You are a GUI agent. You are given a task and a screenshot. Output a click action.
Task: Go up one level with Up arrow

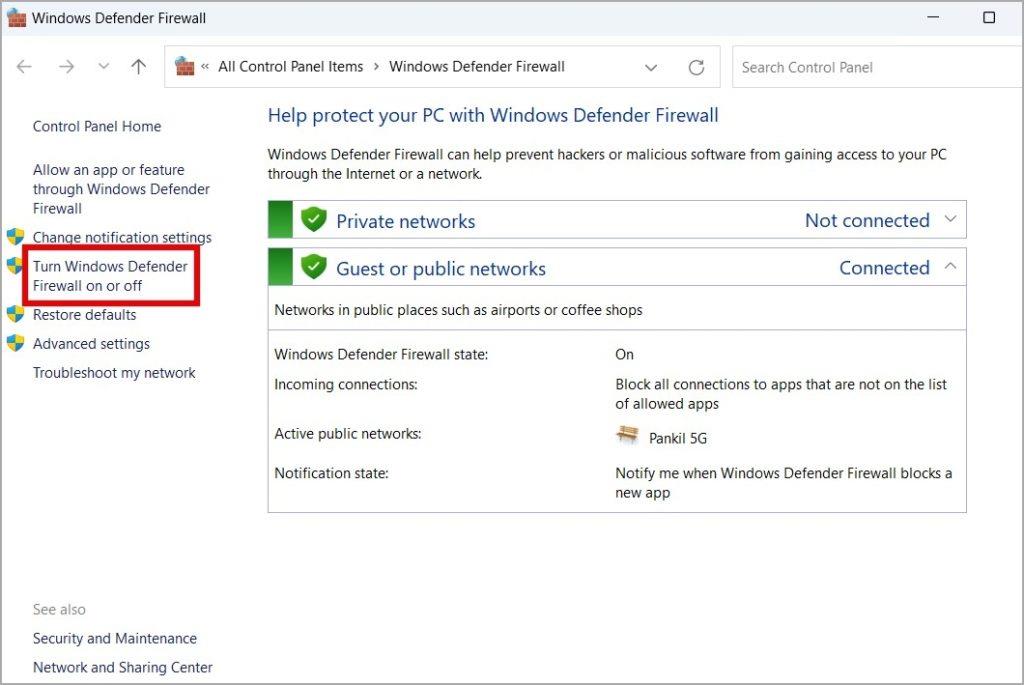(138, 67)
